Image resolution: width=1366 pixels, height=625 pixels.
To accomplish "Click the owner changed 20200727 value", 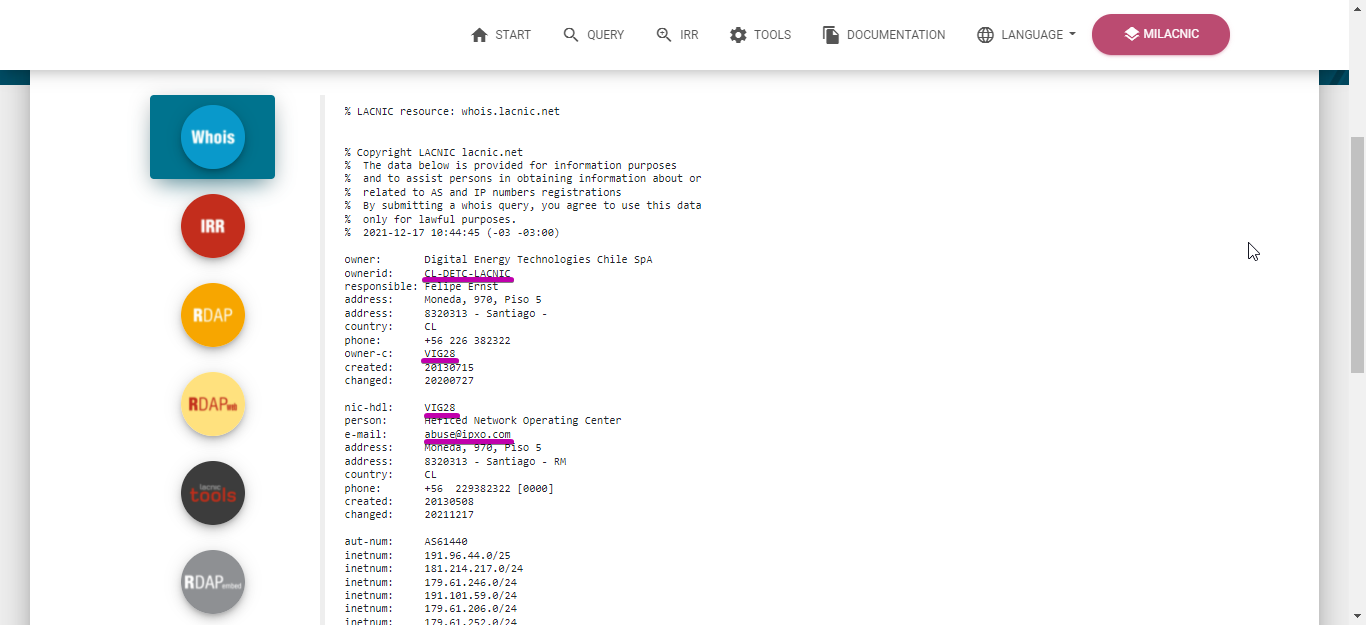I will 449,381.
